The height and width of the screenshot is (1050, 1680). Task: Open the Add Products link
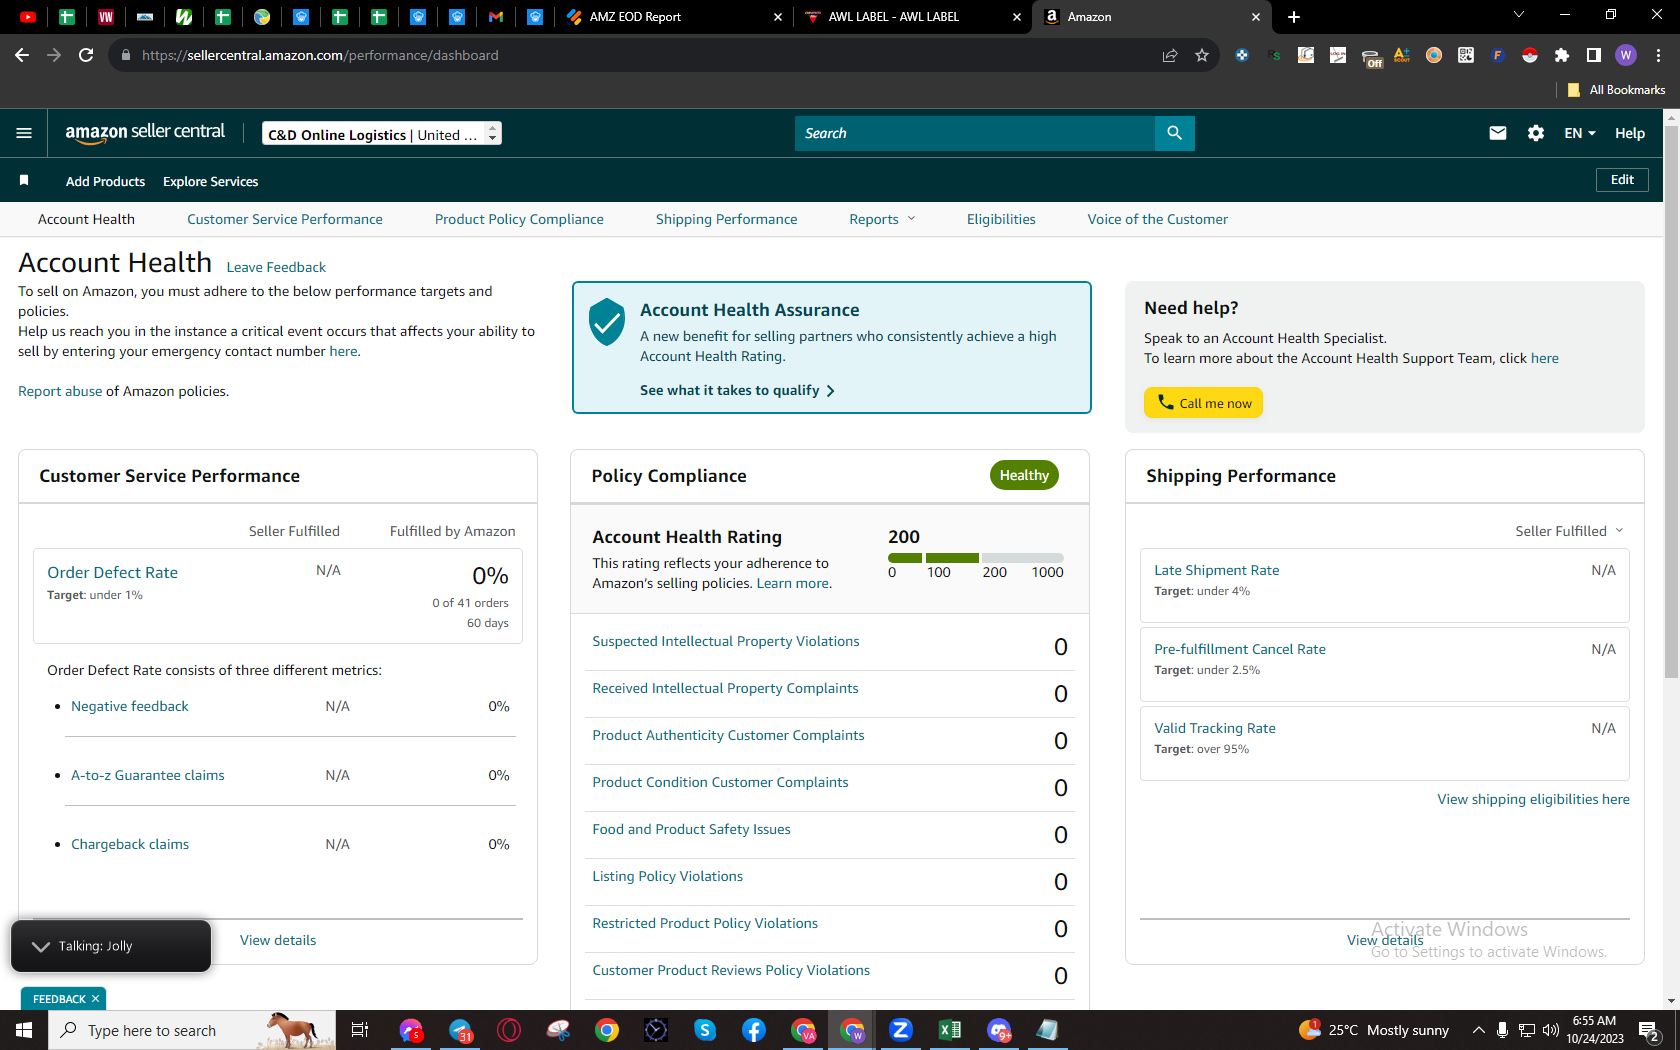click(105, 181)
